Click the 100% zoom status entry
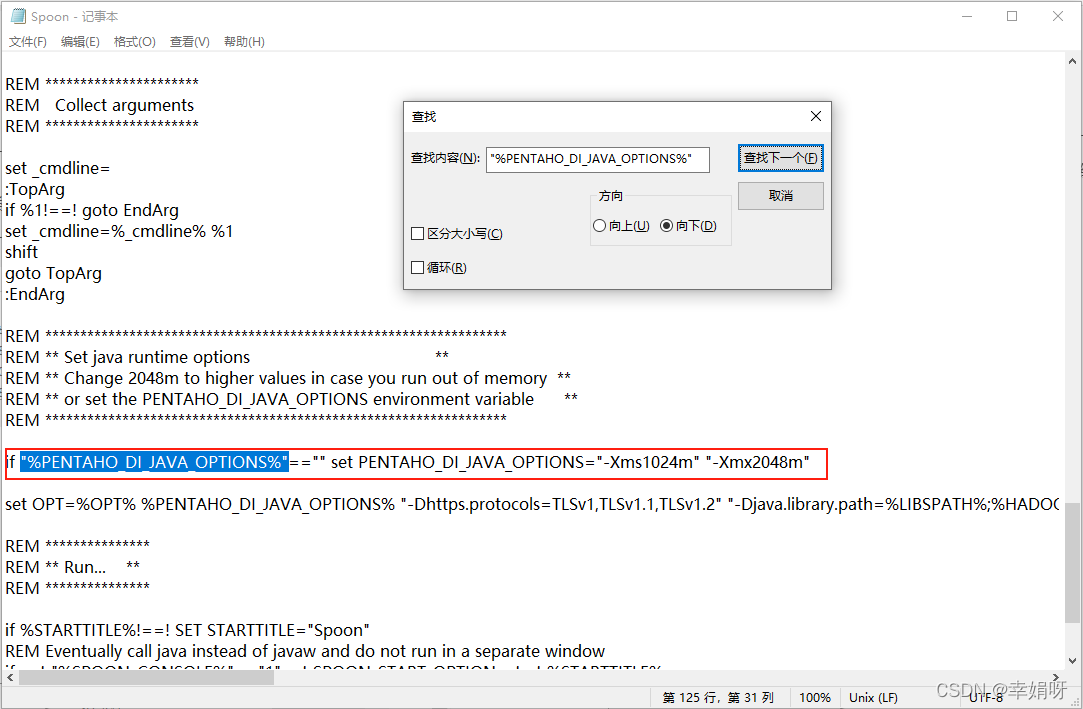The height and width of the screenshot is (709, 1083). (815, 697)
